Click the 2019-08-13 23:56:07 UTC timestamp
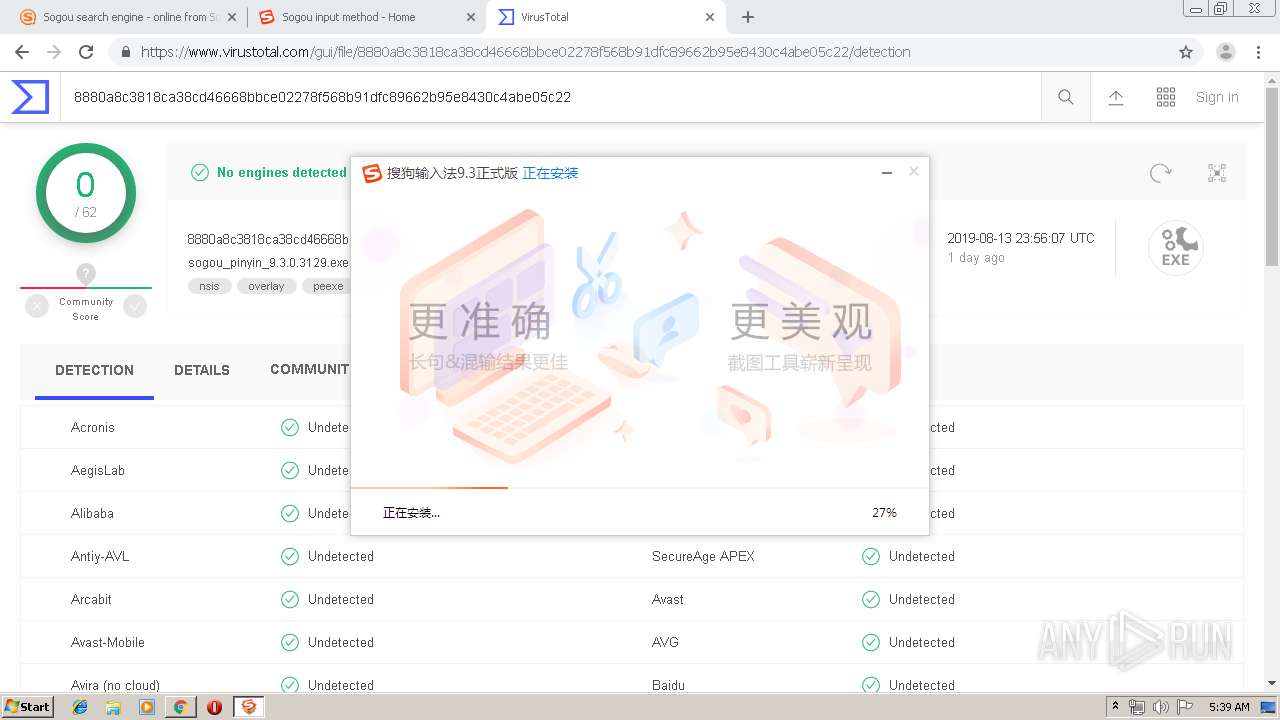Viewport: 1280px width, 720px height. [x=1021, y=238]
